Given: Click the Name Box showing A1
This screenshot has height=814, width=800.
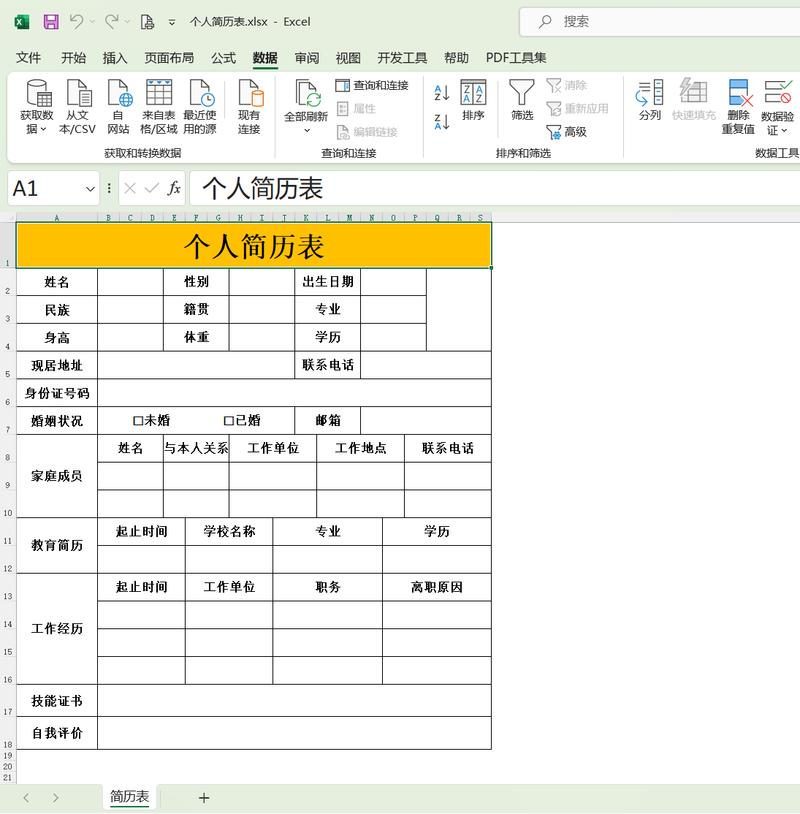Looking at the screenshot, I should click(x=45, y=188).
